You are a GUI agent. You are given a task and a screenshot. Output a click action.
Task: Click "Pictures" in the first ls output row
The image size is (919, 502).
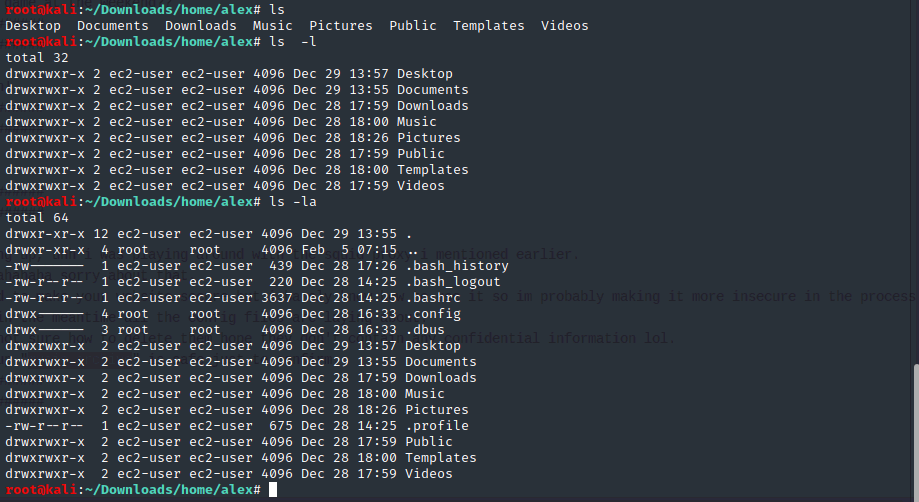click(x=340, y=26)
